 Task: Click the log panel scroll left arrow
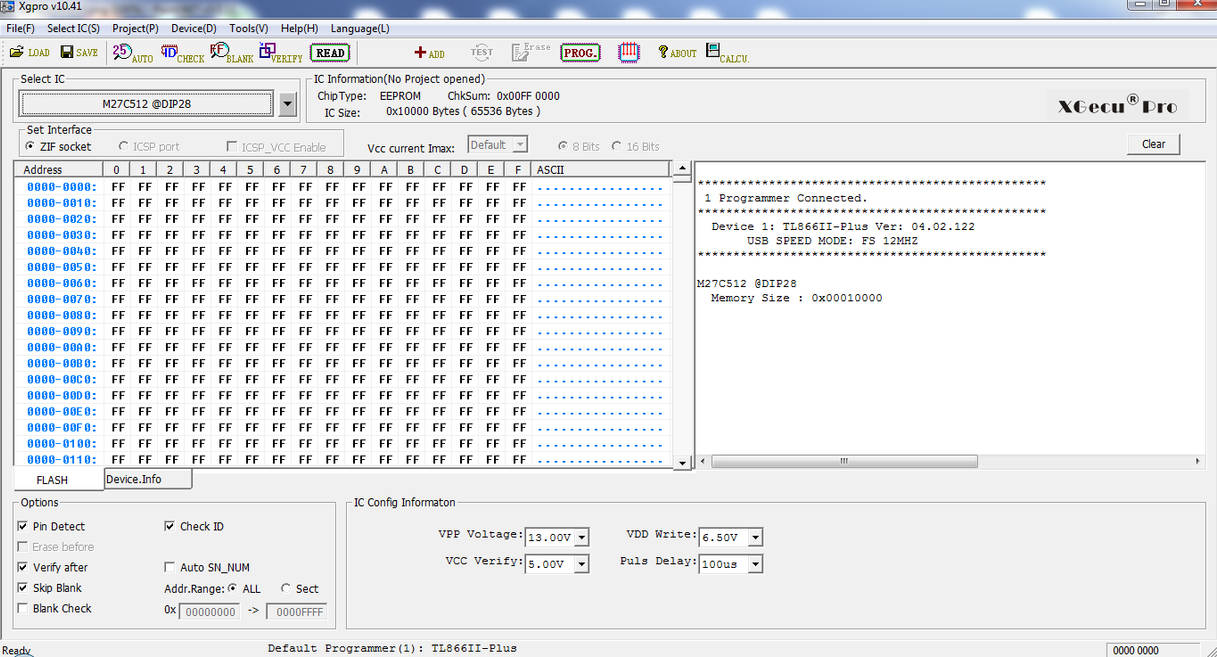(x=702, y=461)
